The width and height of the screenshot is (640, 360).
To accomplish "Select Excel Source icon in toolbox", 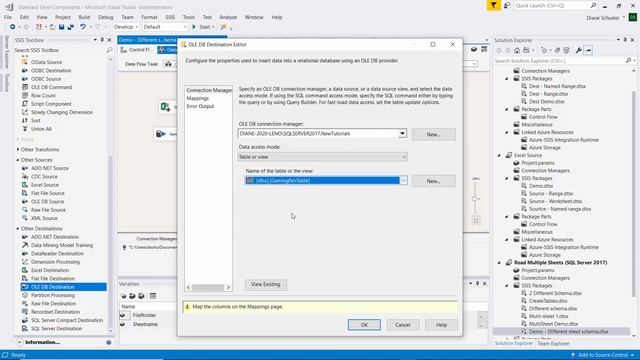I will 25,185.
